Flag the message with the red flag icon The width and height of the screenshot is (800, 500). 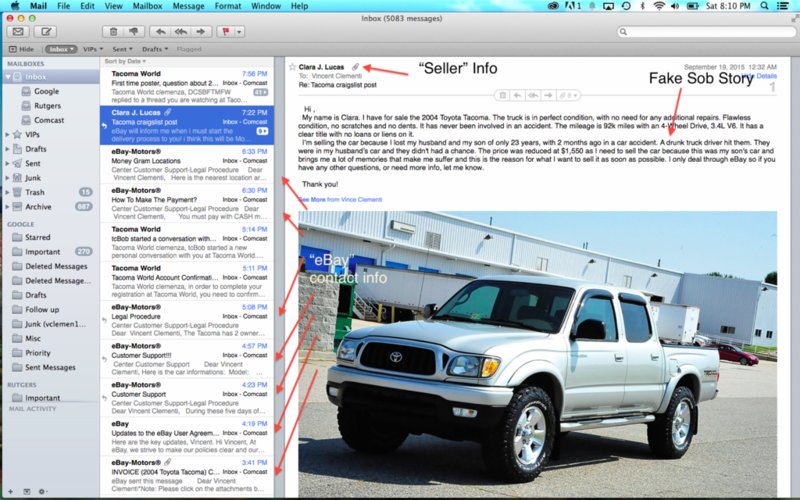225,32
